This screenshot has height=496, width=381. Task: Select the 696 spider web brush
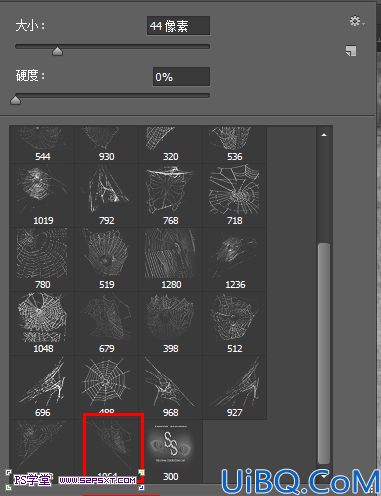[x=42, y=387]
